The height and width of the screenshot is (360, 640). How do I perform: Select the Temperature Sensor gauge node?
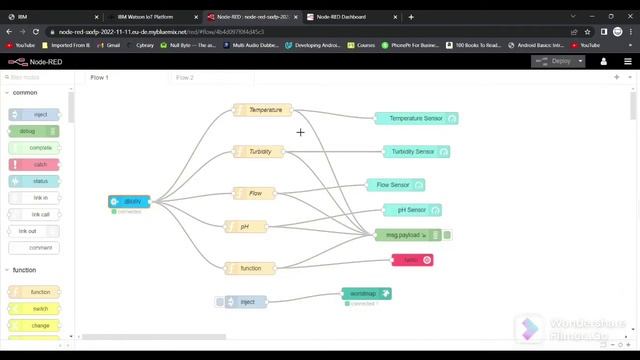416,118
